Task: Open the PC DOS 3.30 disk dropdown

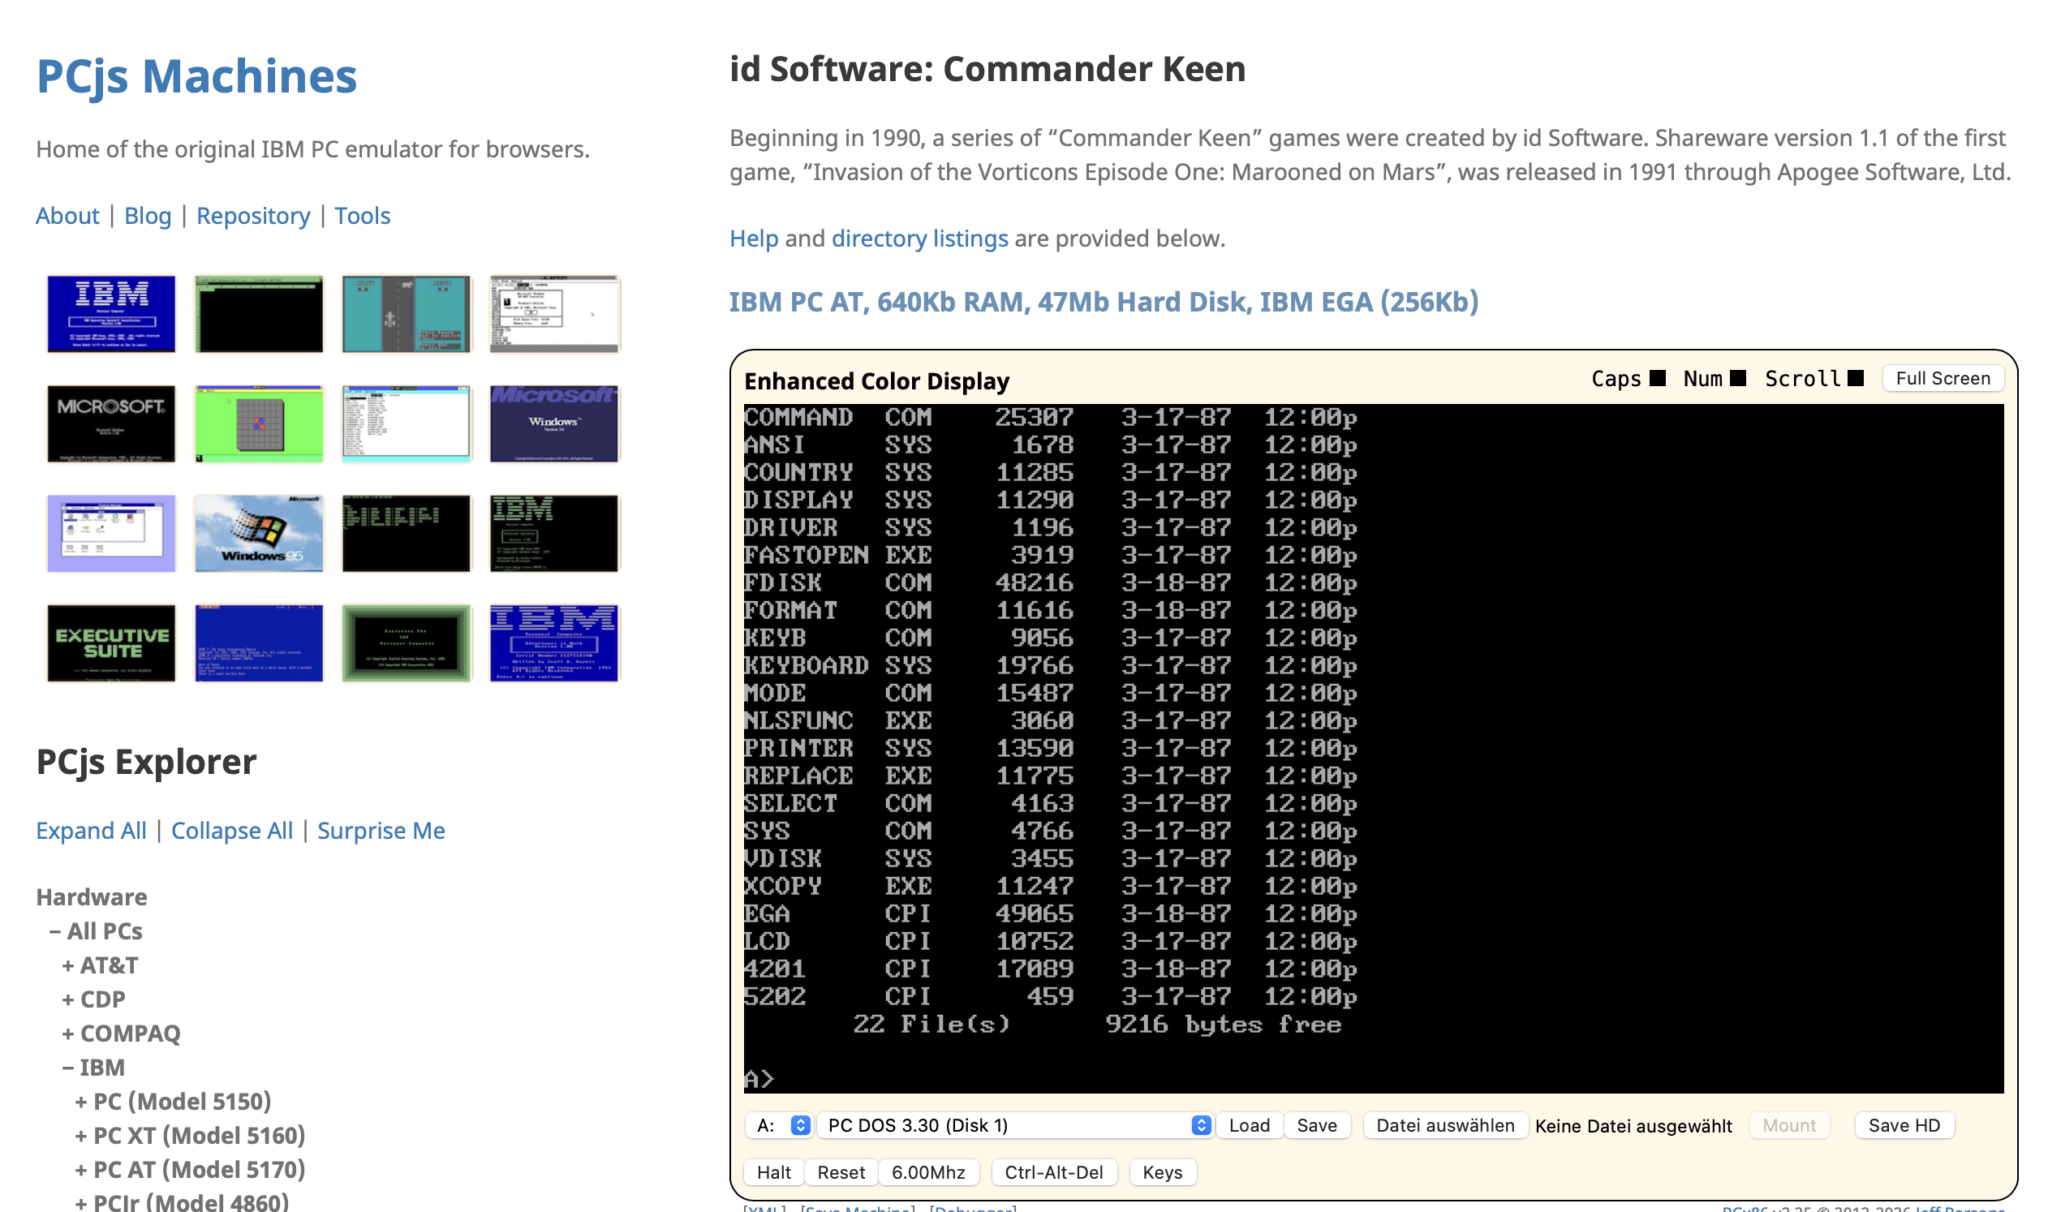Action: pyautogui.click(x=1016, y=1125)
